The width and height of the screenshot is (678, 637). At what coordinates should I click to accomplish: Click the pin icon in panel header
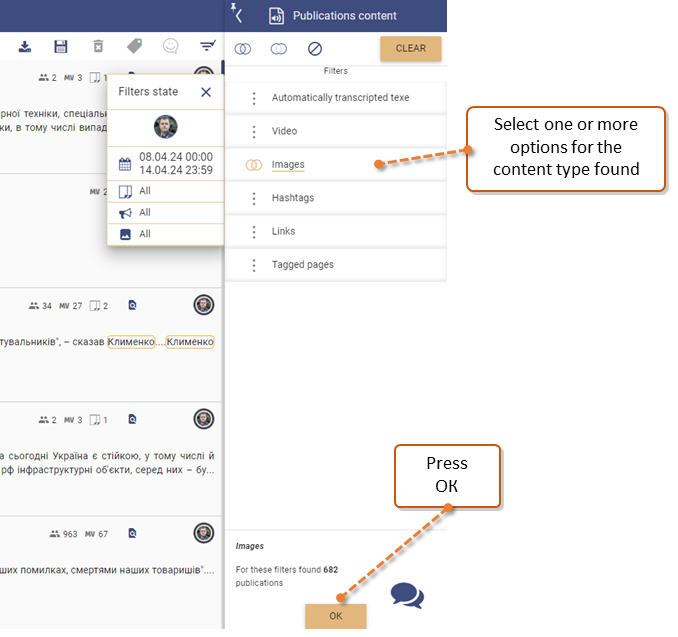(233, 7)
